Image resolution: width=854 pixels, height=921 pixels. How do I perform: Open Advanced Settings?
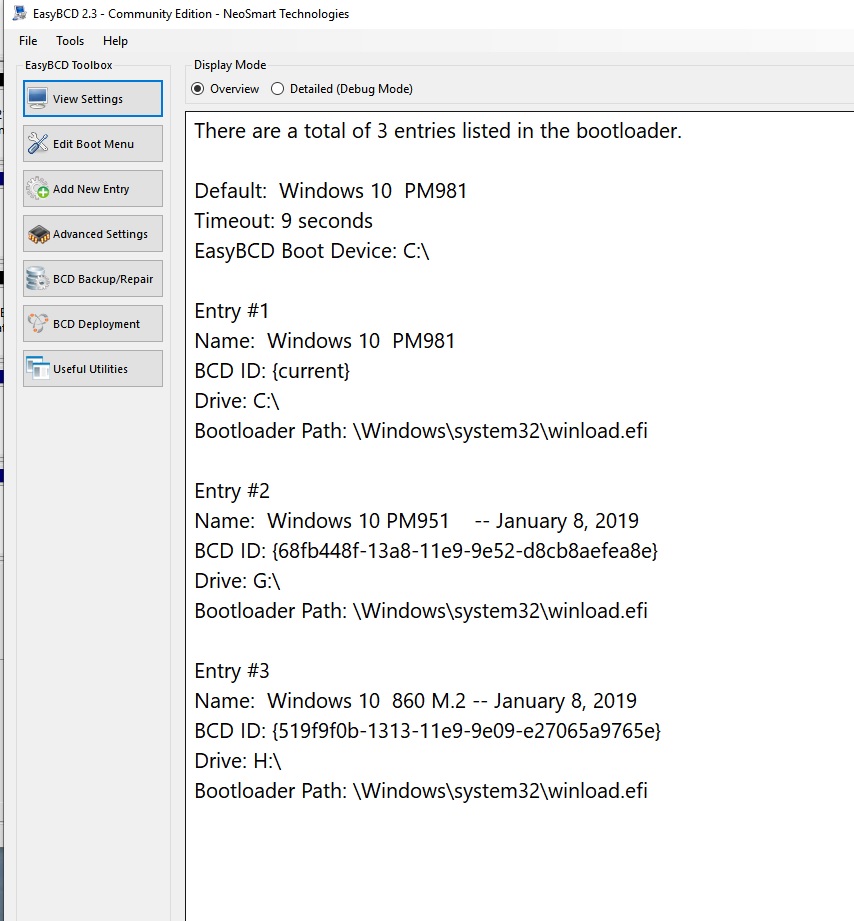click(93, 234)
